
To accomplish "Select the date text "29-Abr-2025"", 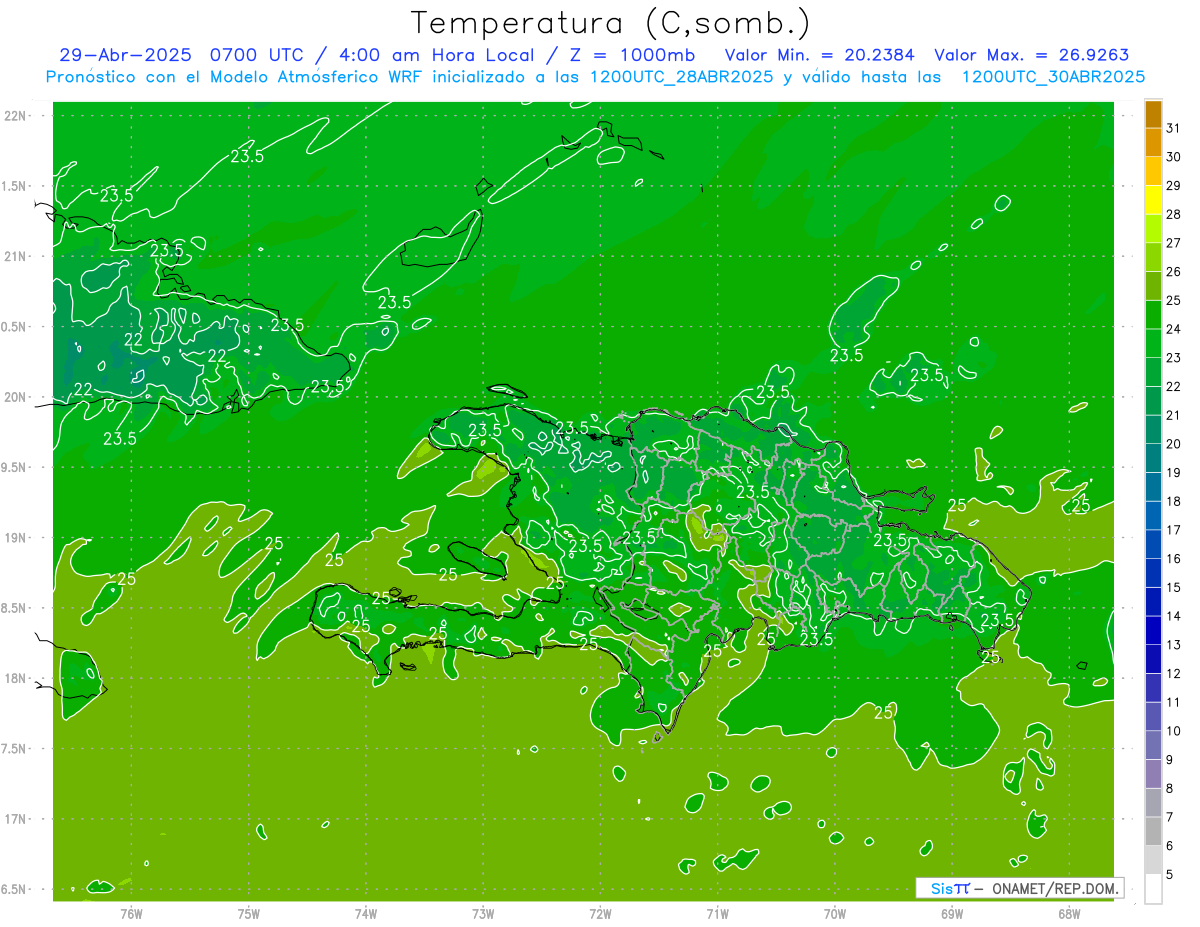I will pyautogui.click(x=127, y=56).
